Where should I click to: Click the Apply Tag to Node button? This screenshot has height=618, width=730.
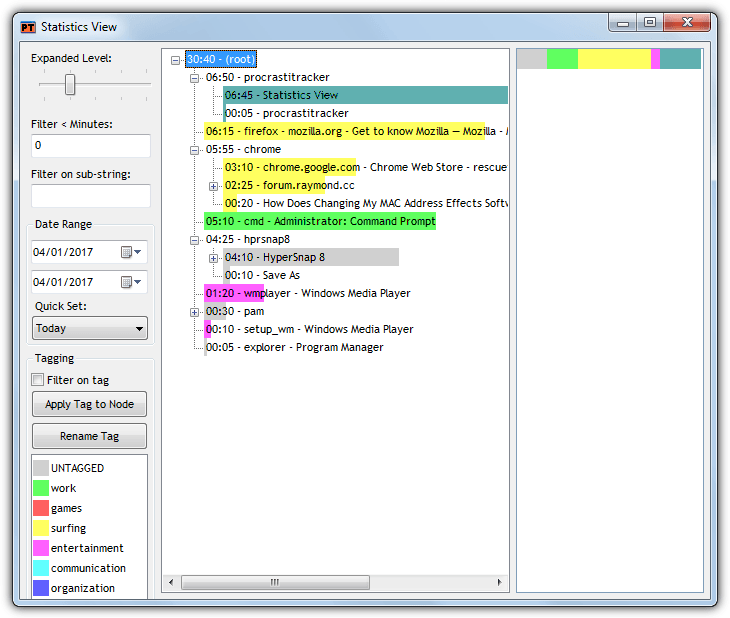point(89,404)
